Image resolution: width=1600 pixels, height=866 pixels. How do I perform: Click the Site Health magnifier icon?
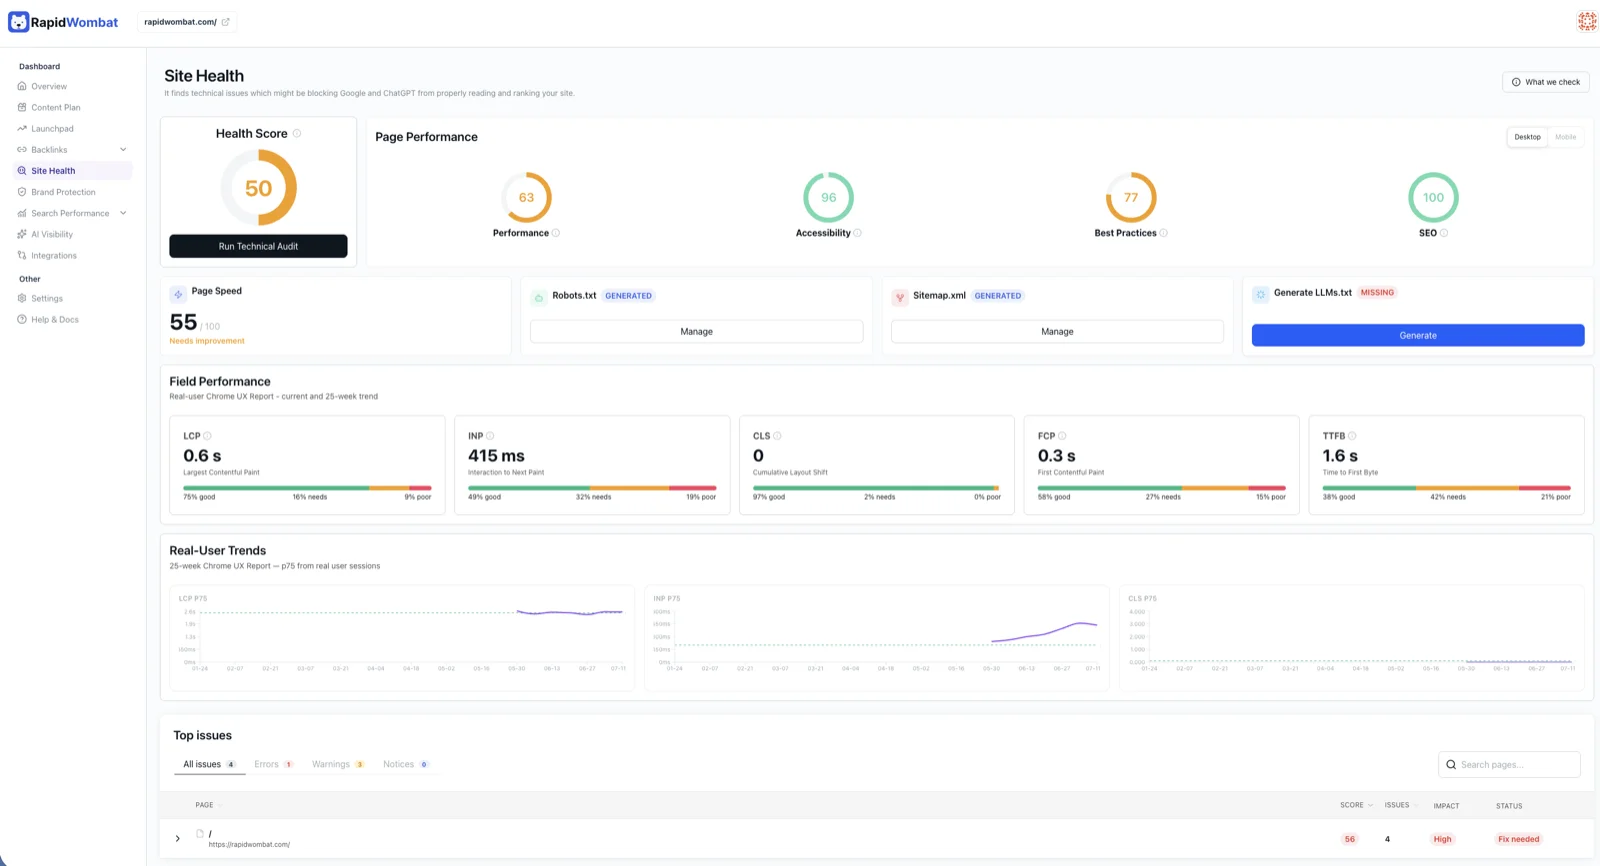22,171
